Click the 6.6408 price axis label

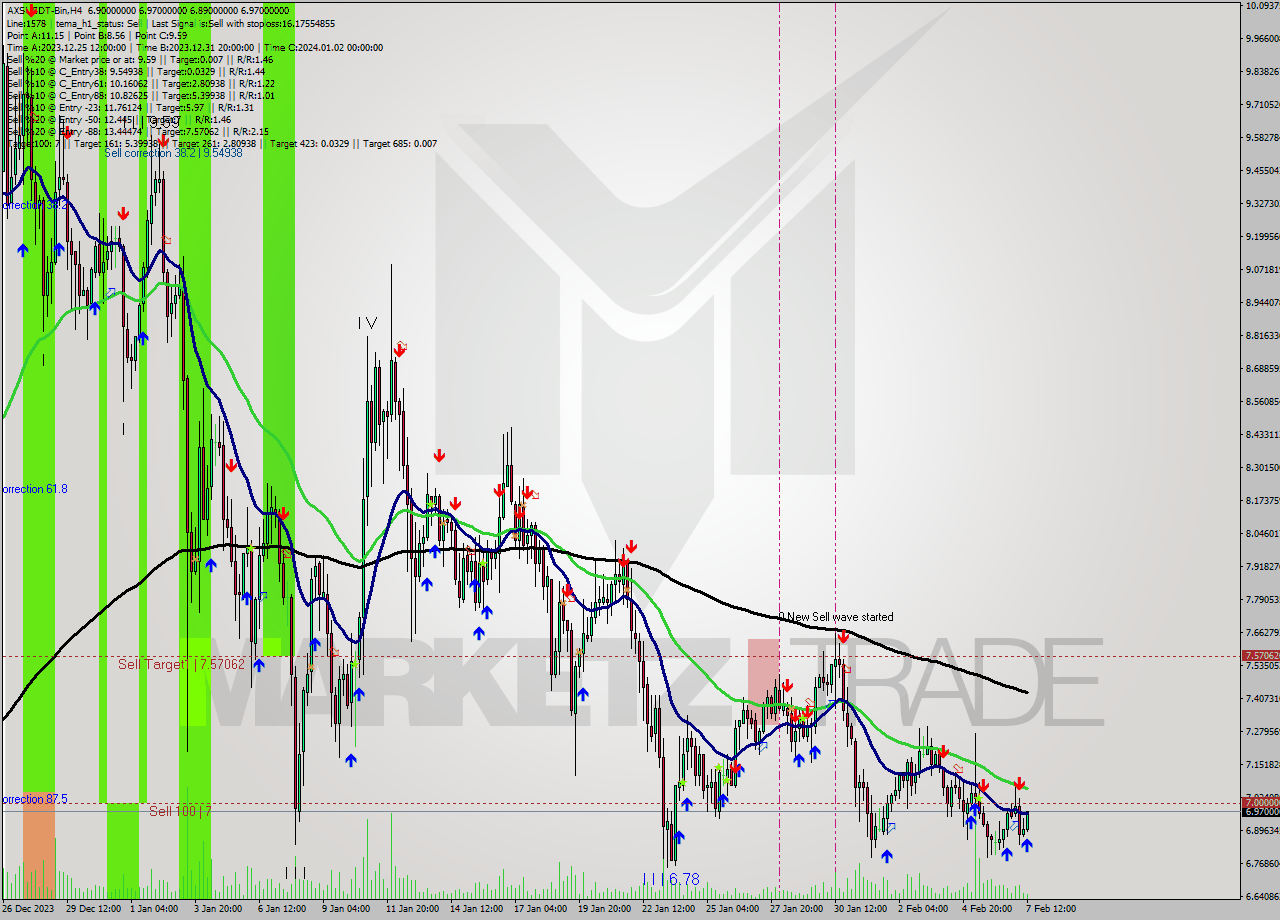click(x=1261, y=897)
